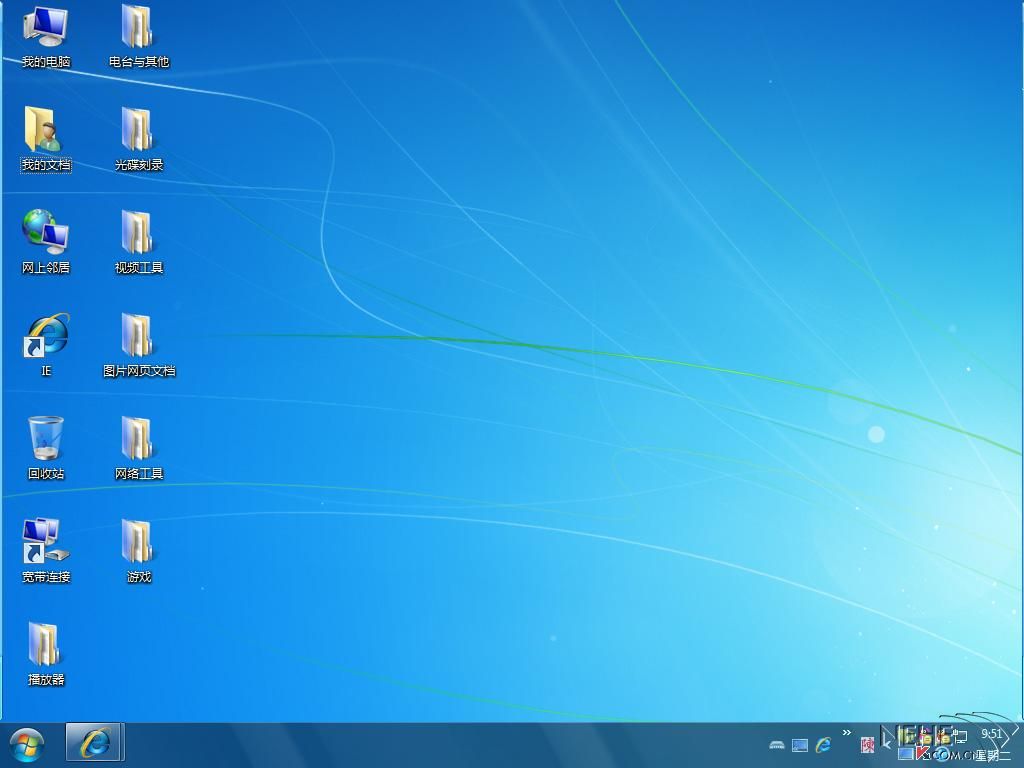Select the 播放器 folder icon
The image size is (1024, 768).
point(46,653)
